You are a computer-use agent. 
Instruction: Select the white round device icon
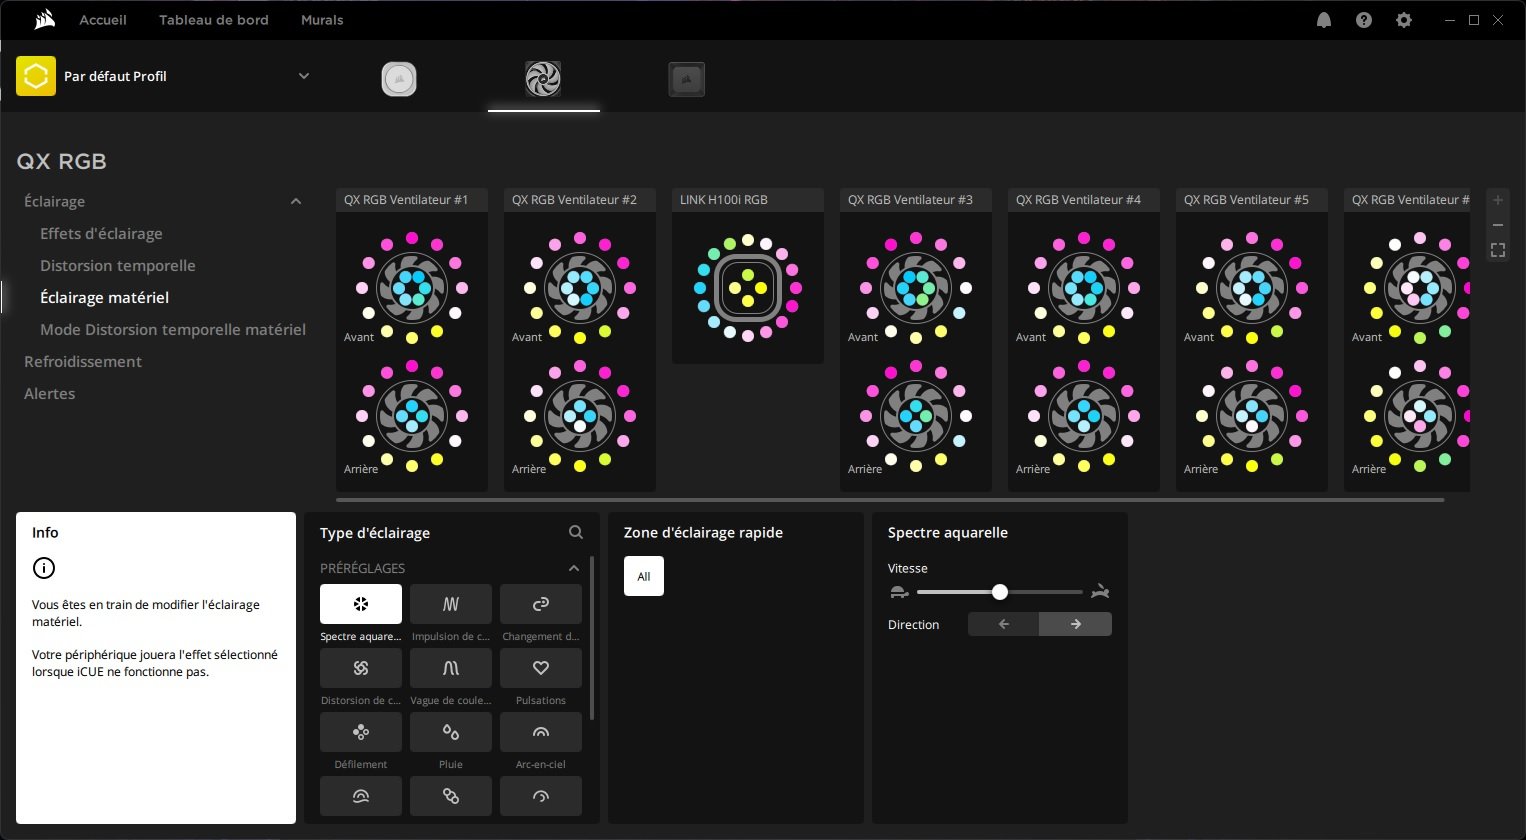tap(399, 79)
